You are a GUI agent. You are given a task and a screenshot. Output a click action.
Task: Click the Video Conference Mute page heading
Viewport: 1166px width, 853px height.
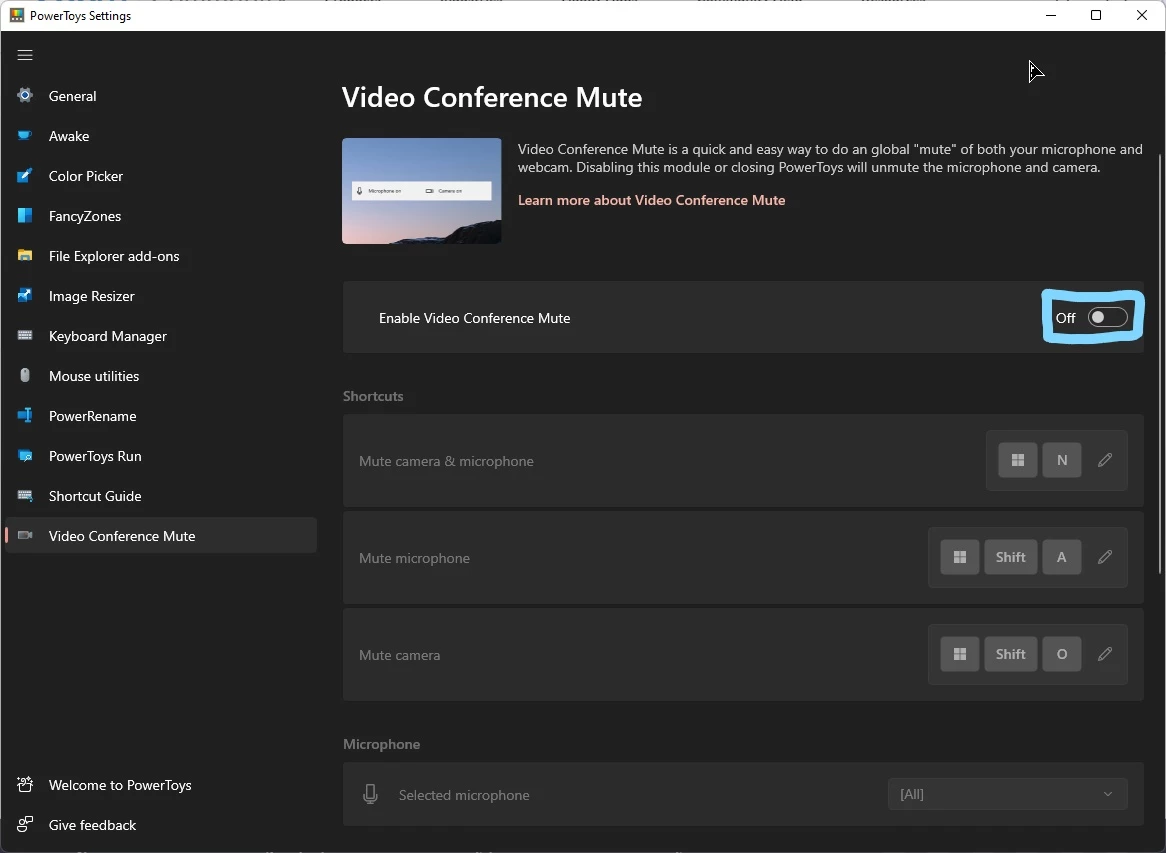pyautogui.click(x=492, y=97)
